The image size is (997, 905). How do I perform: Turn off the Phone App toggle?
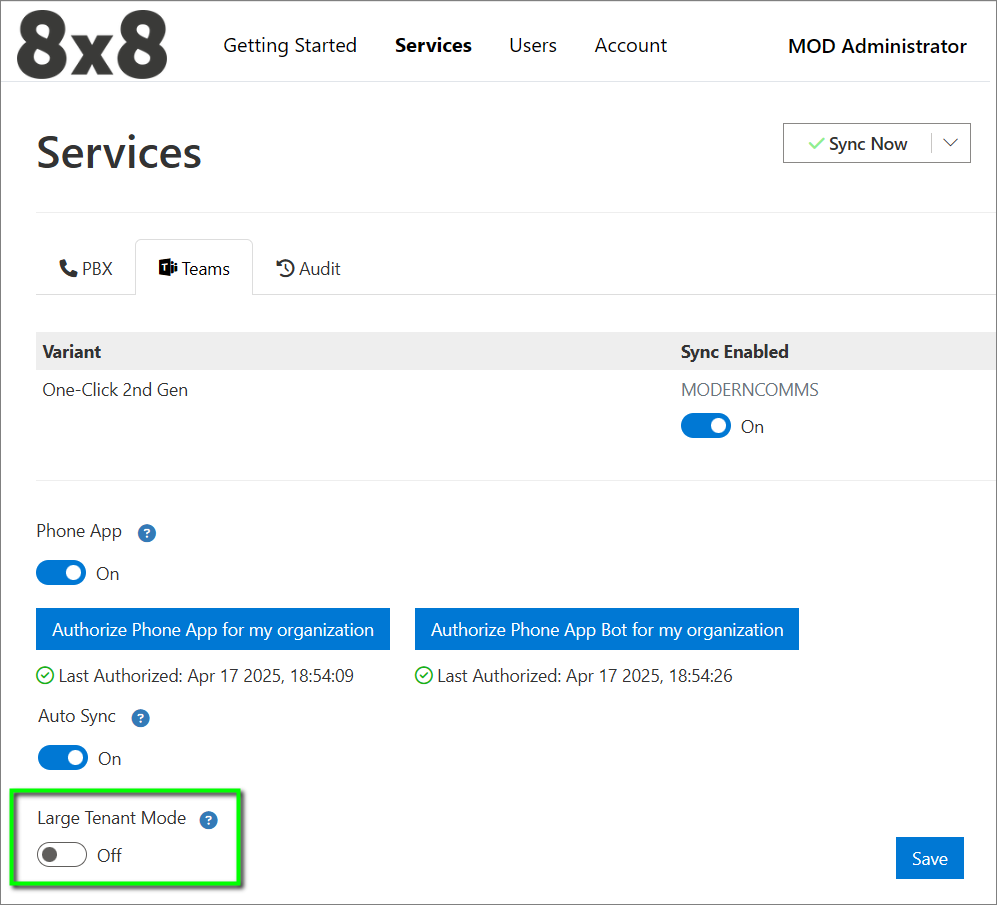(x=61, y=573)
